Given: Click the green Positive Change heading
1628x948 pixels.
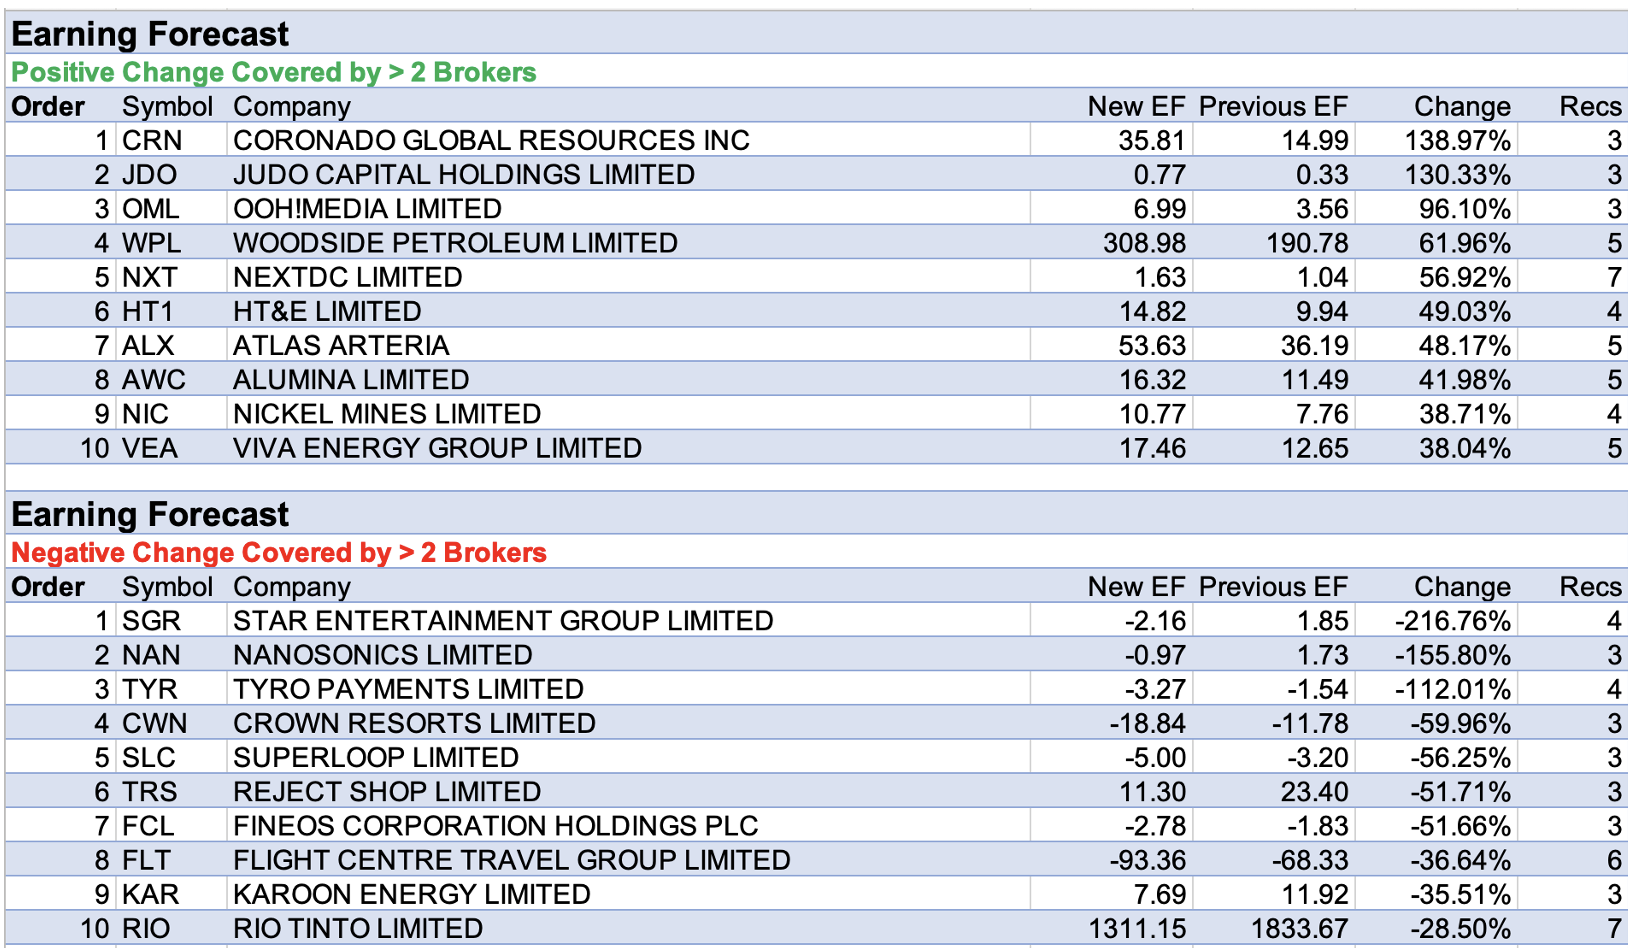Looking at the screenshot, I should pos(273,72).
